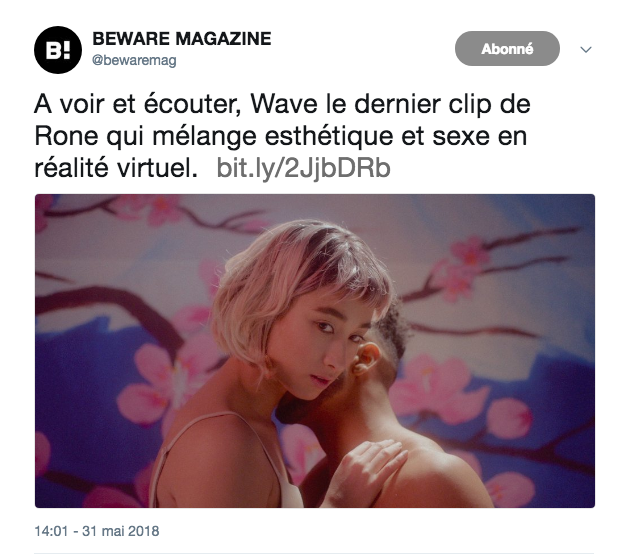627x554 pixels.
Task: Open the Beware Magazine B! avatar
Action: click(58, 50)
